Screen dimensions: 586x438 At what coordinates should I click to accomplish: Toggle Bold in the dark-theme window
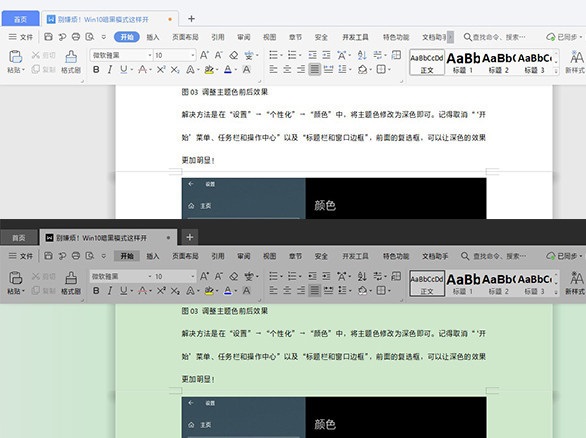[96, 290]
